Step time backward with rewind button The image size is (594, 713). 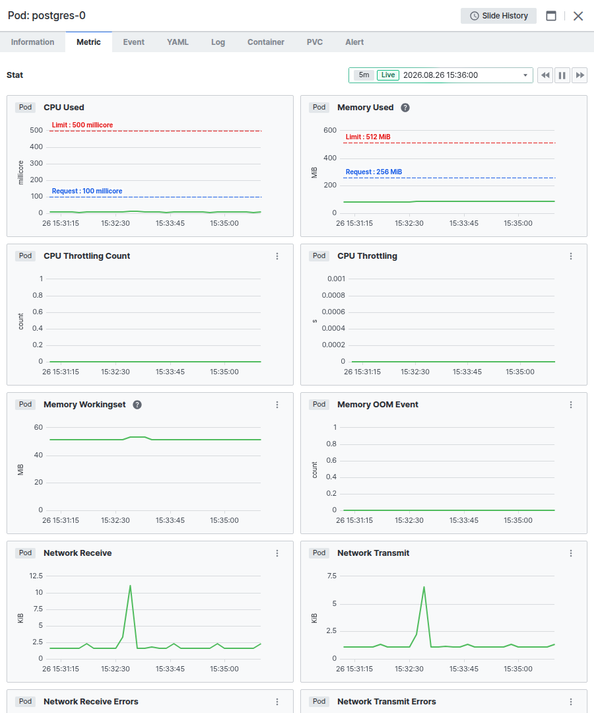pyautogui.click(x=545, y=75)
